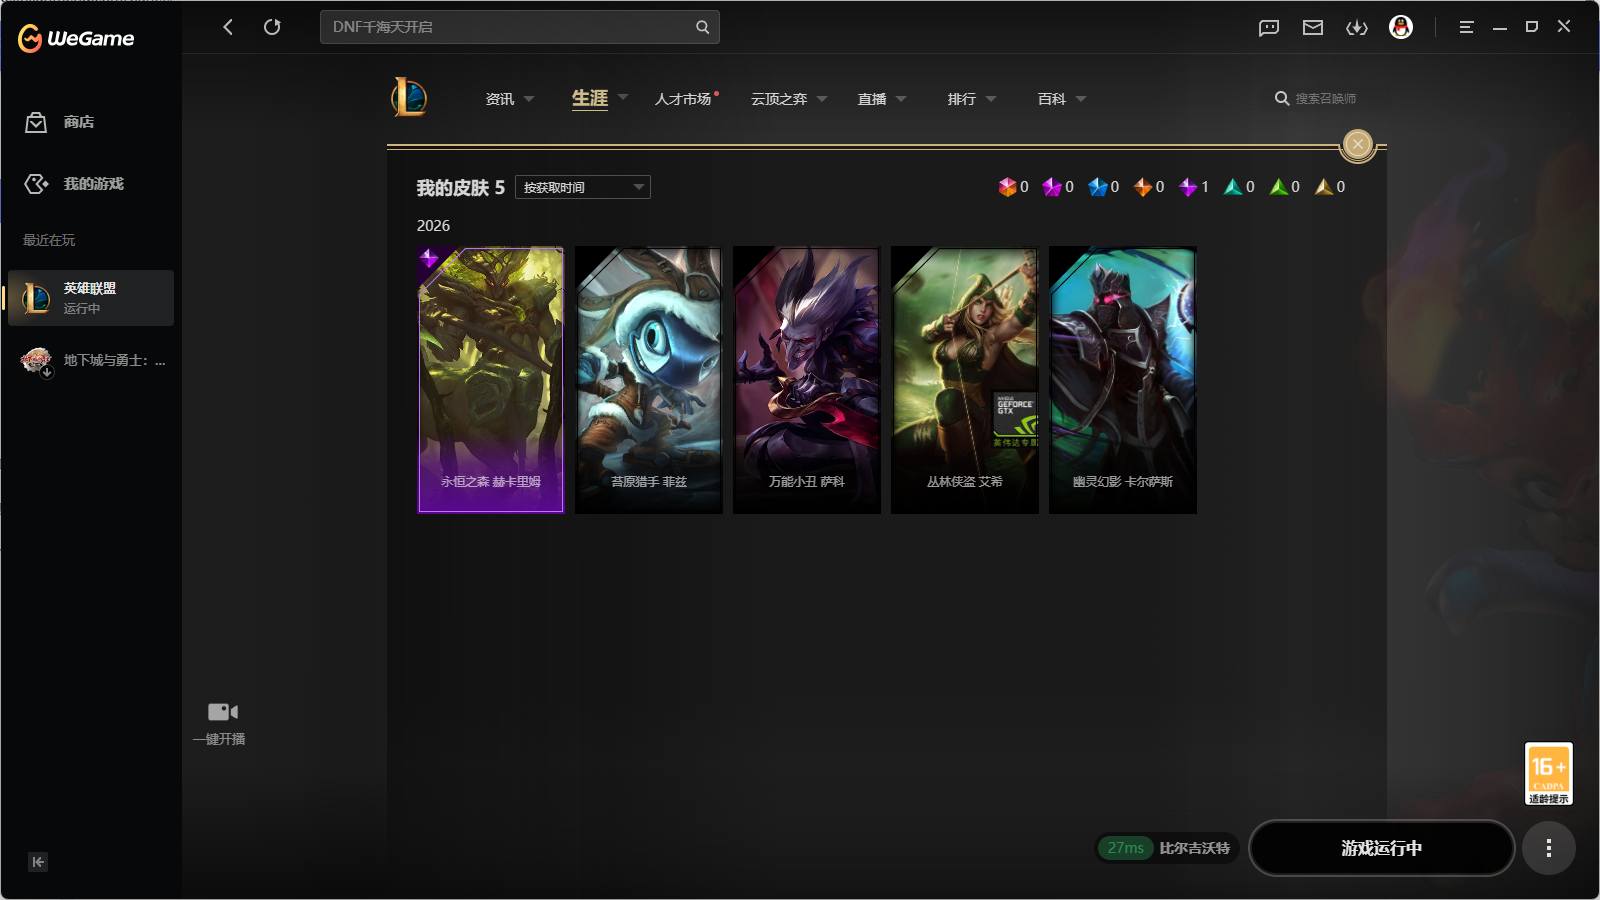Select 英雄联盟 in recent games

tap(91, 298)
